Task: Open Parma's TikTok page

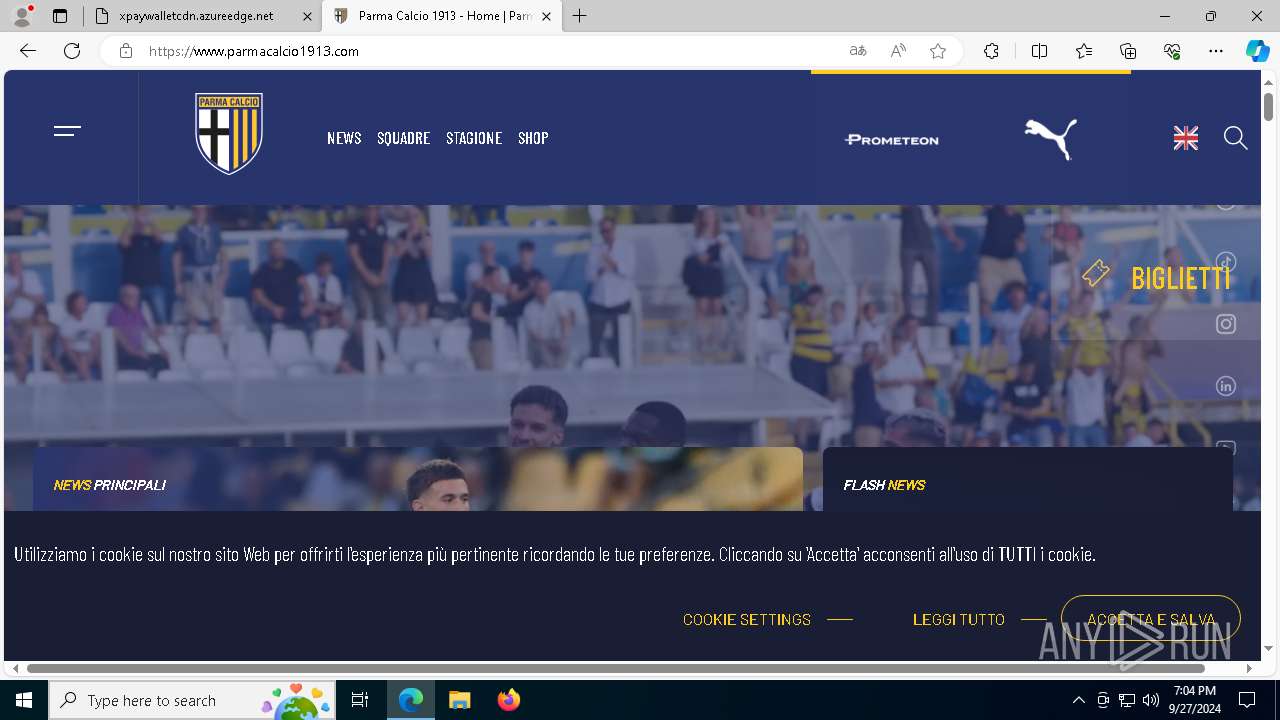Action: [x=1226, y=262]
